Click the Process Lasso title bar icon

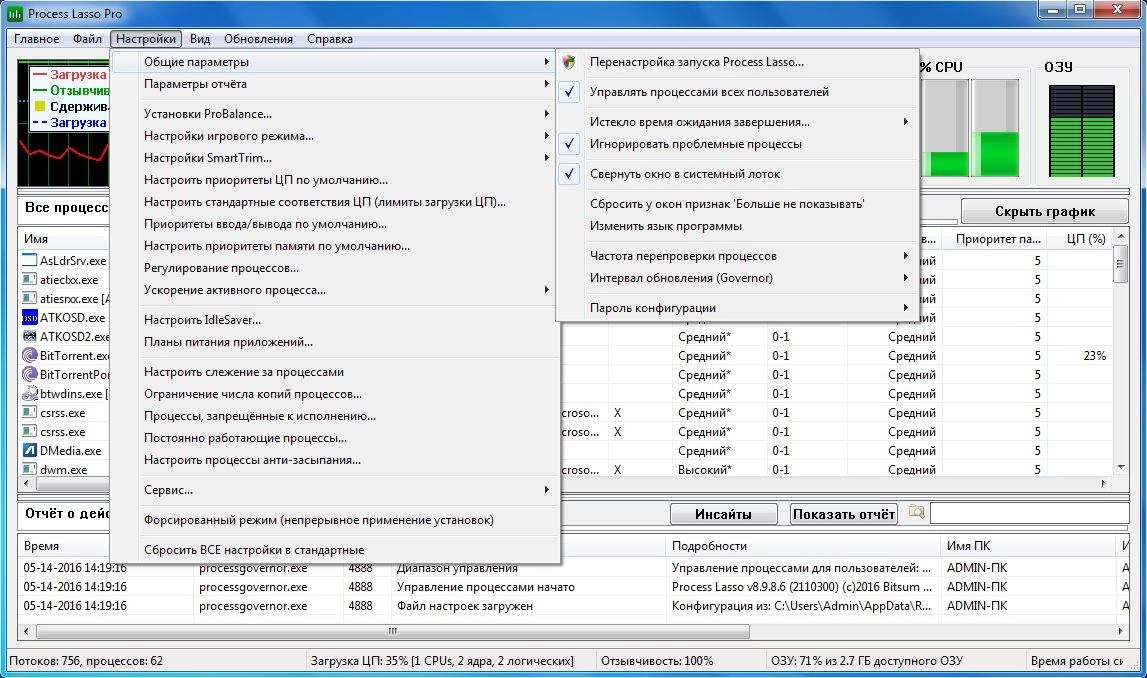point(15,13)
